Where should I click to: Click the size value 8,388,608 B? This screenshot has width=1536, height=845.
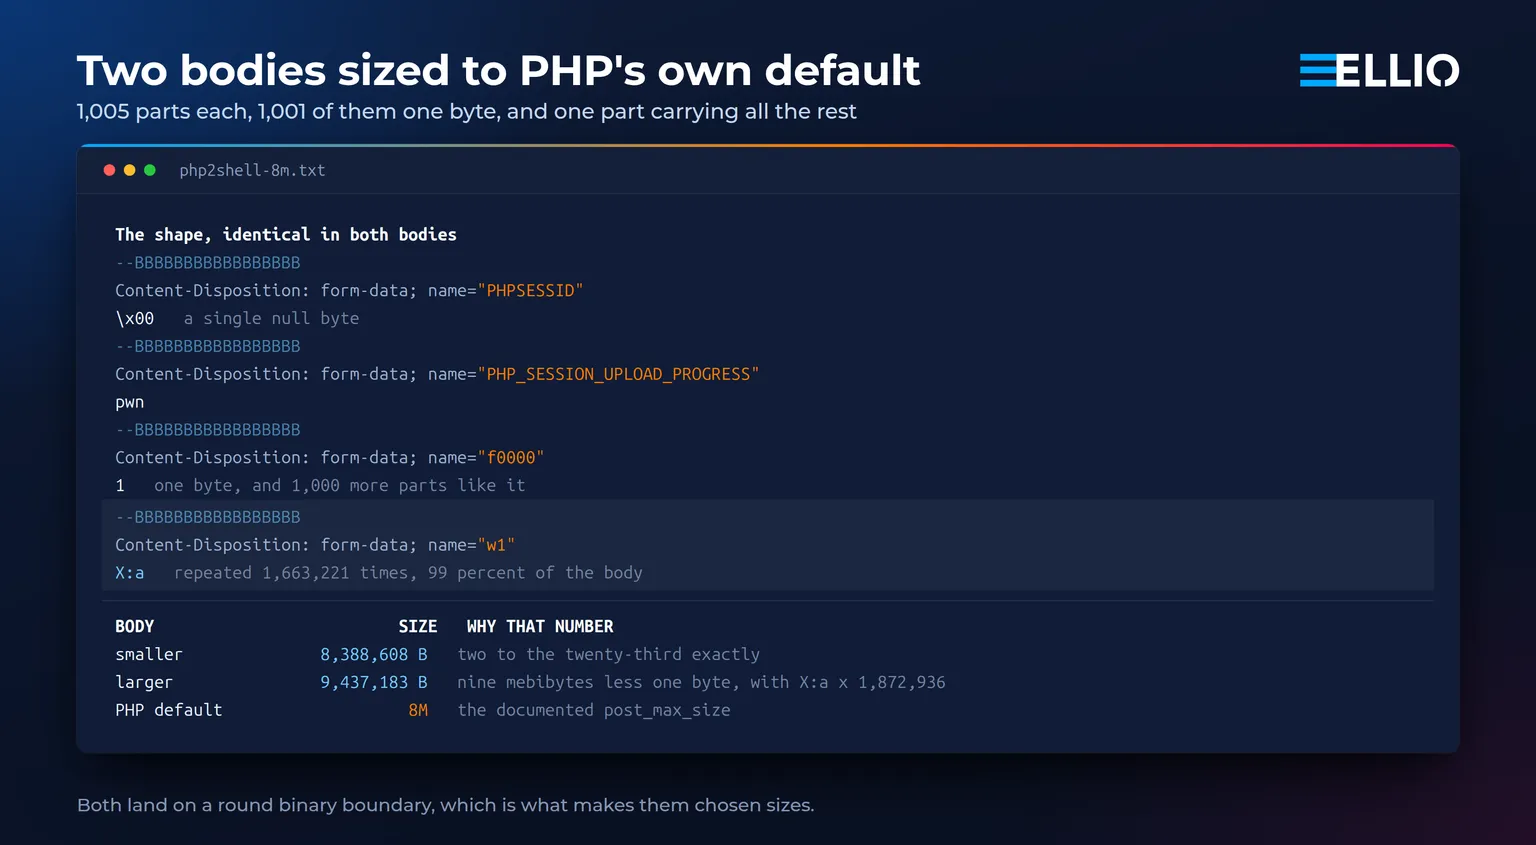[374, 654]
